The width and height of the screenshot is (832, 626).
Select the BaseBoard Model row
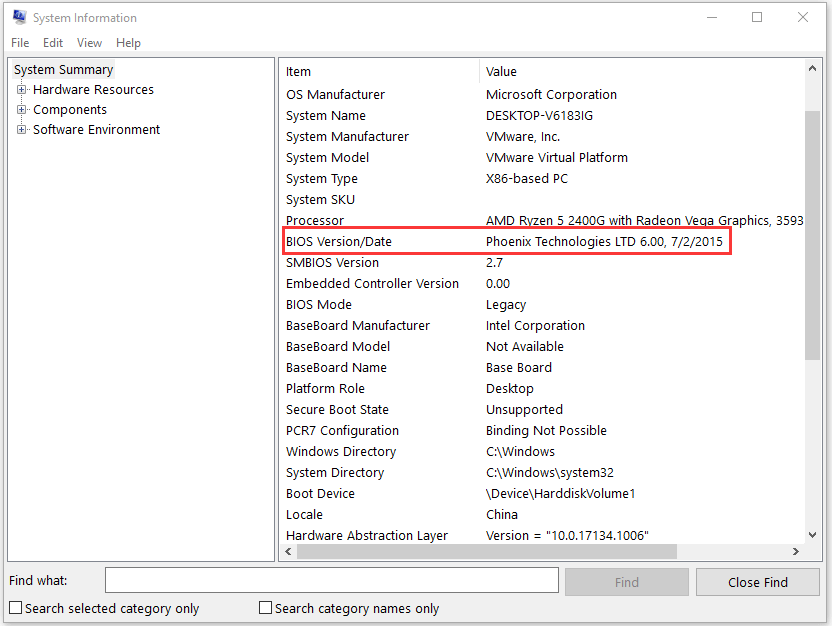542,347
